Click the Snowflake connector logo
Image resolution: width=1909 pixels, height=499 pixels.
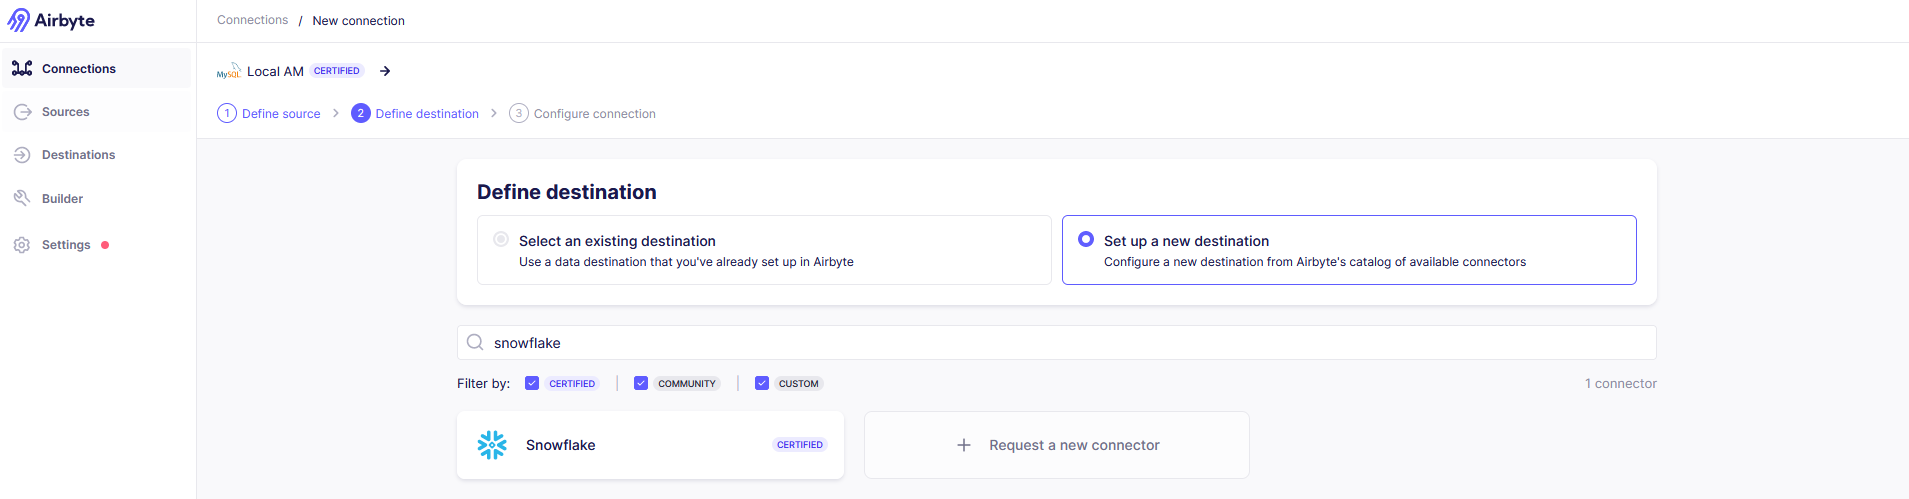pyautogui.click(x=492, y=445)
